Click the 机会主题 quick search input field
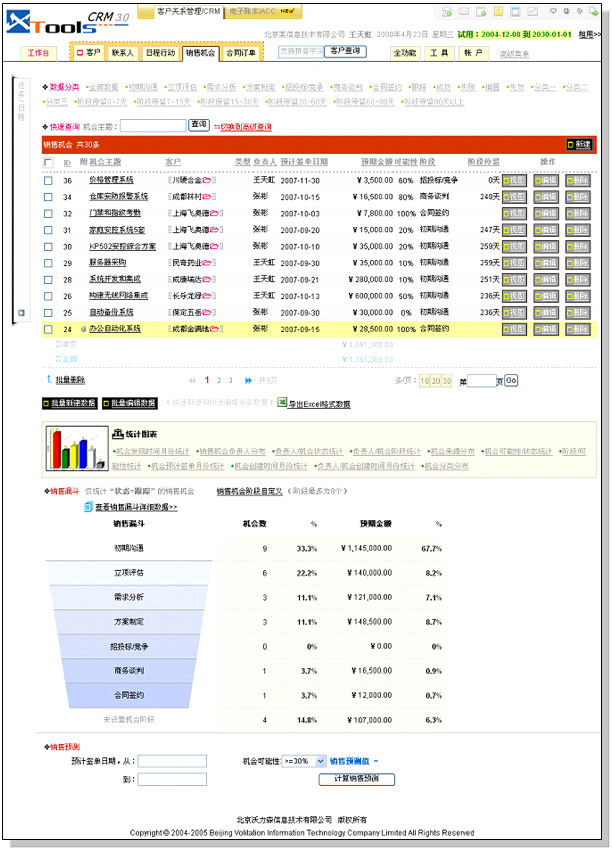612x850 pixels. coord(152,127)
